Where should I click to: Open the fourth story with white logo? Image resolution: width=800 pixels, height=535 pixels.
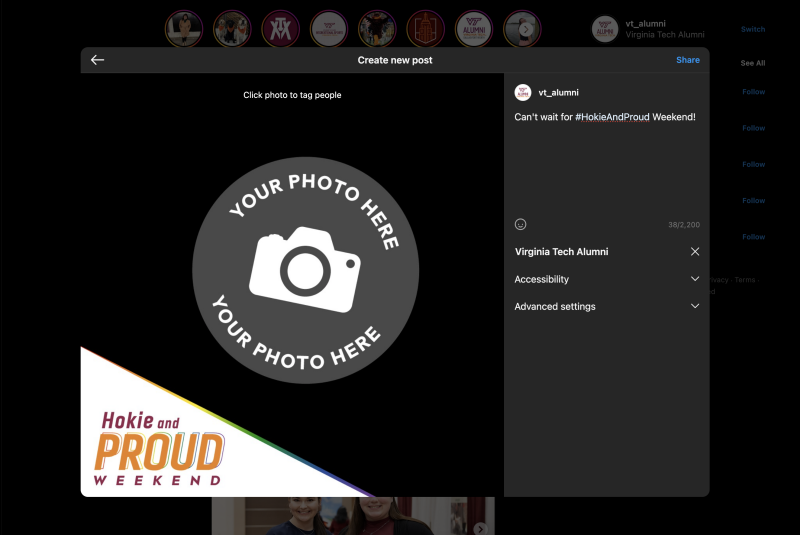click(329, 29)
